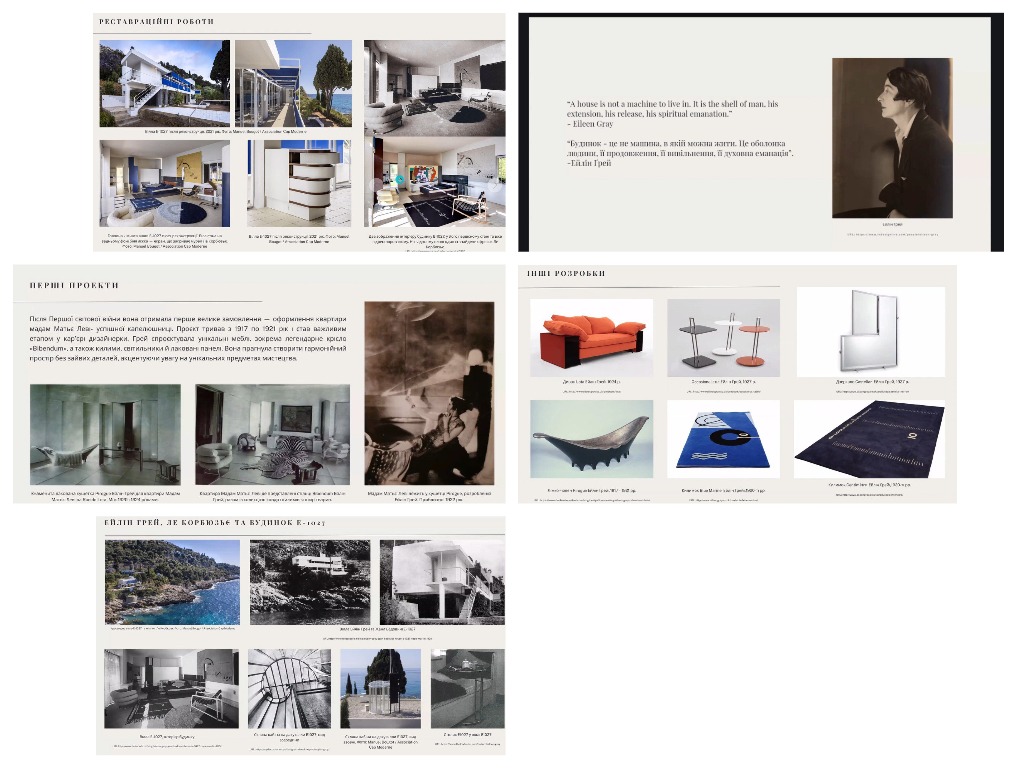
Task: Click the white spiral cabinet photo
Action: (x=299, y=183)
